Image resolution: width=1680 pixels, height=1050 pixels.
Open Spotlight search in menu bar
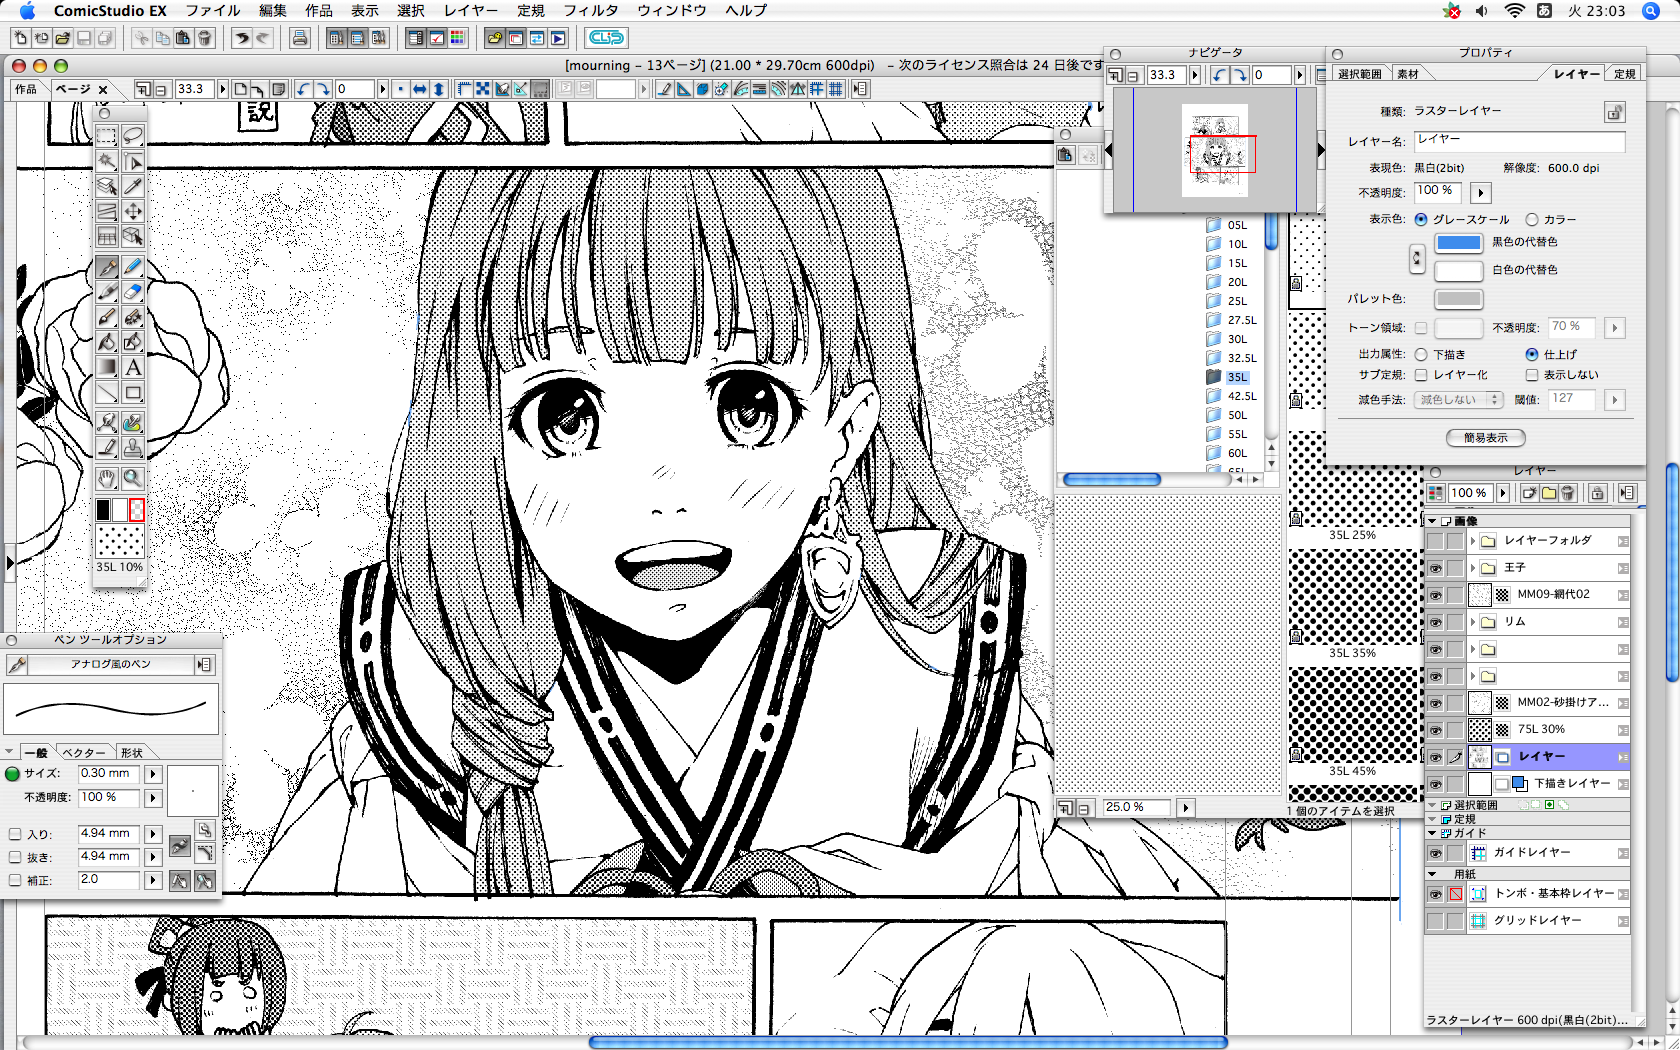click(x=1650, y=11)
